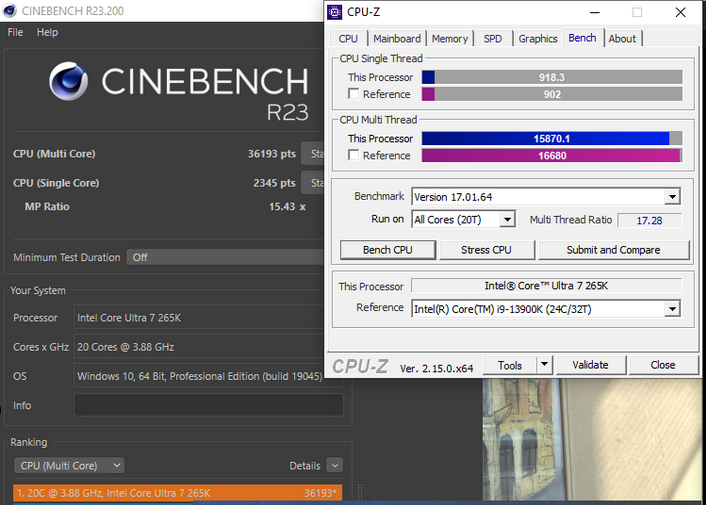Screen dimensions: 706x505
Task: Click the Single Thread Reference bar 902
Action: click(x=552, y=95)
